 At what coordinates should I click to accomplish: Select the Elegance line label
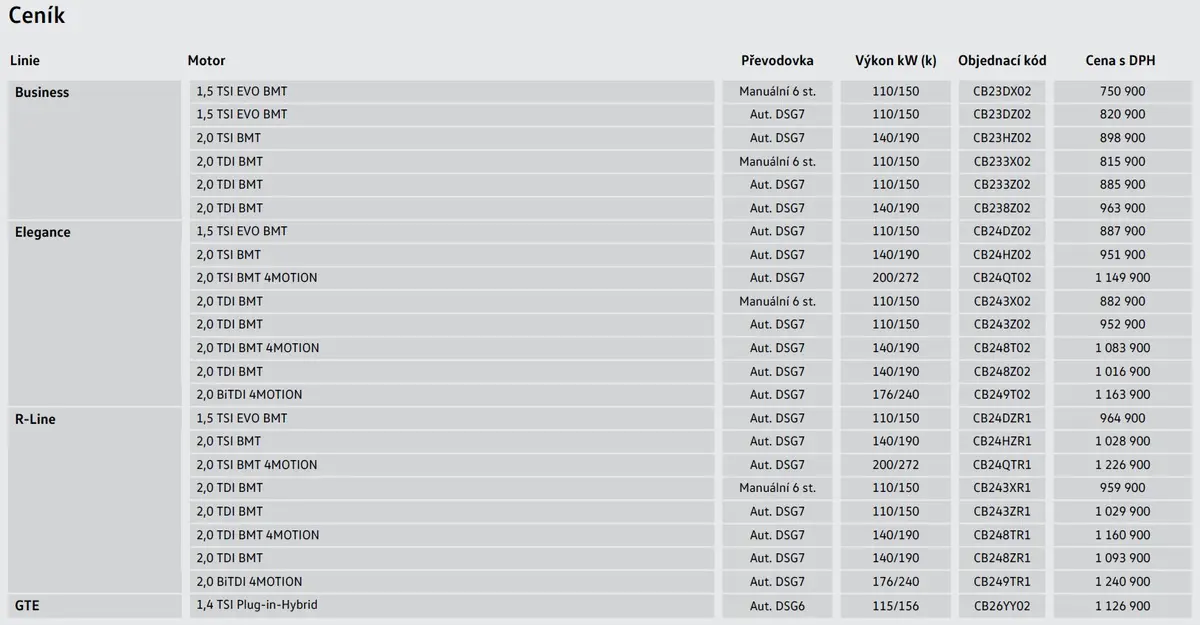click(x=43, y=232)
